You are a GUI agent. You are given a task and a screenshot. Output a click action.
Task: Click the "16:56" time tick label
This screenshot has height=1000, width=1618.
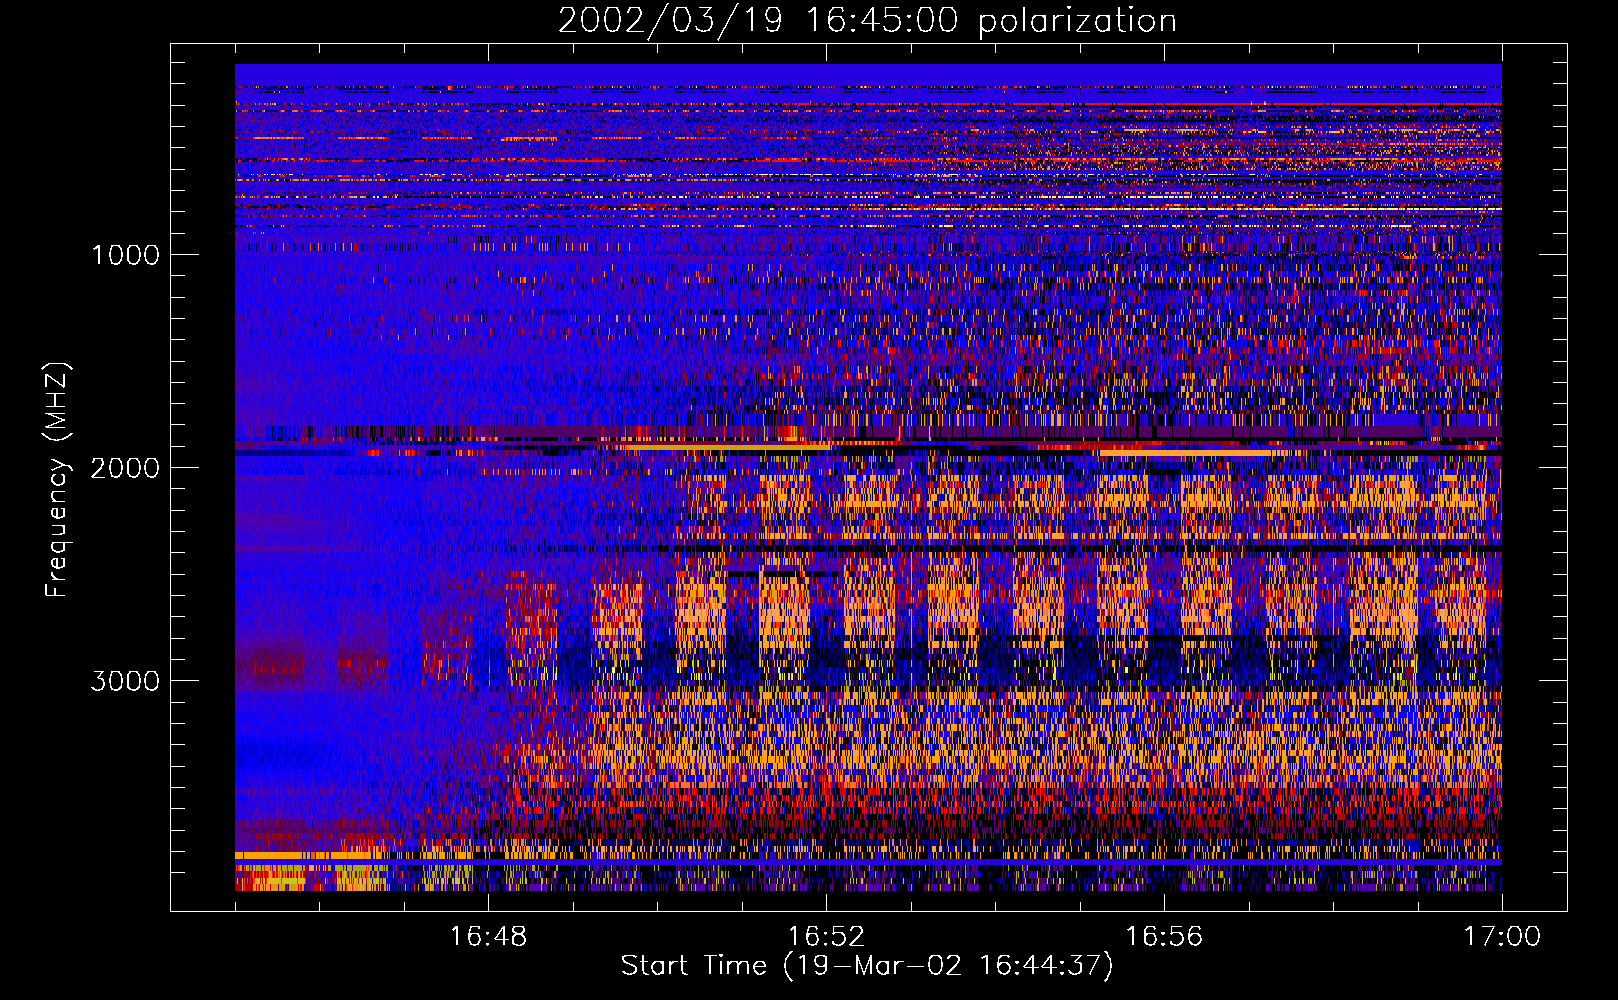point(1164,937)
